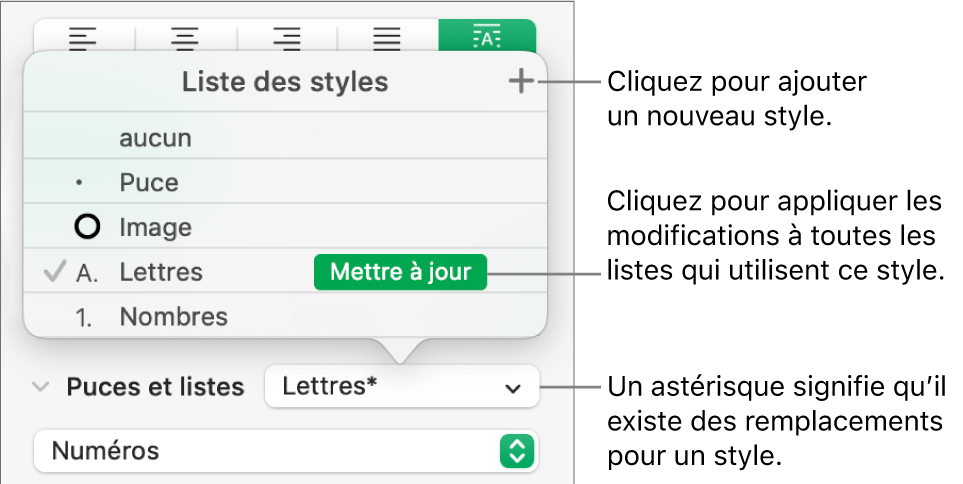
Task: Open the Lettres* style dropdown
Action: tap(401, 386)
